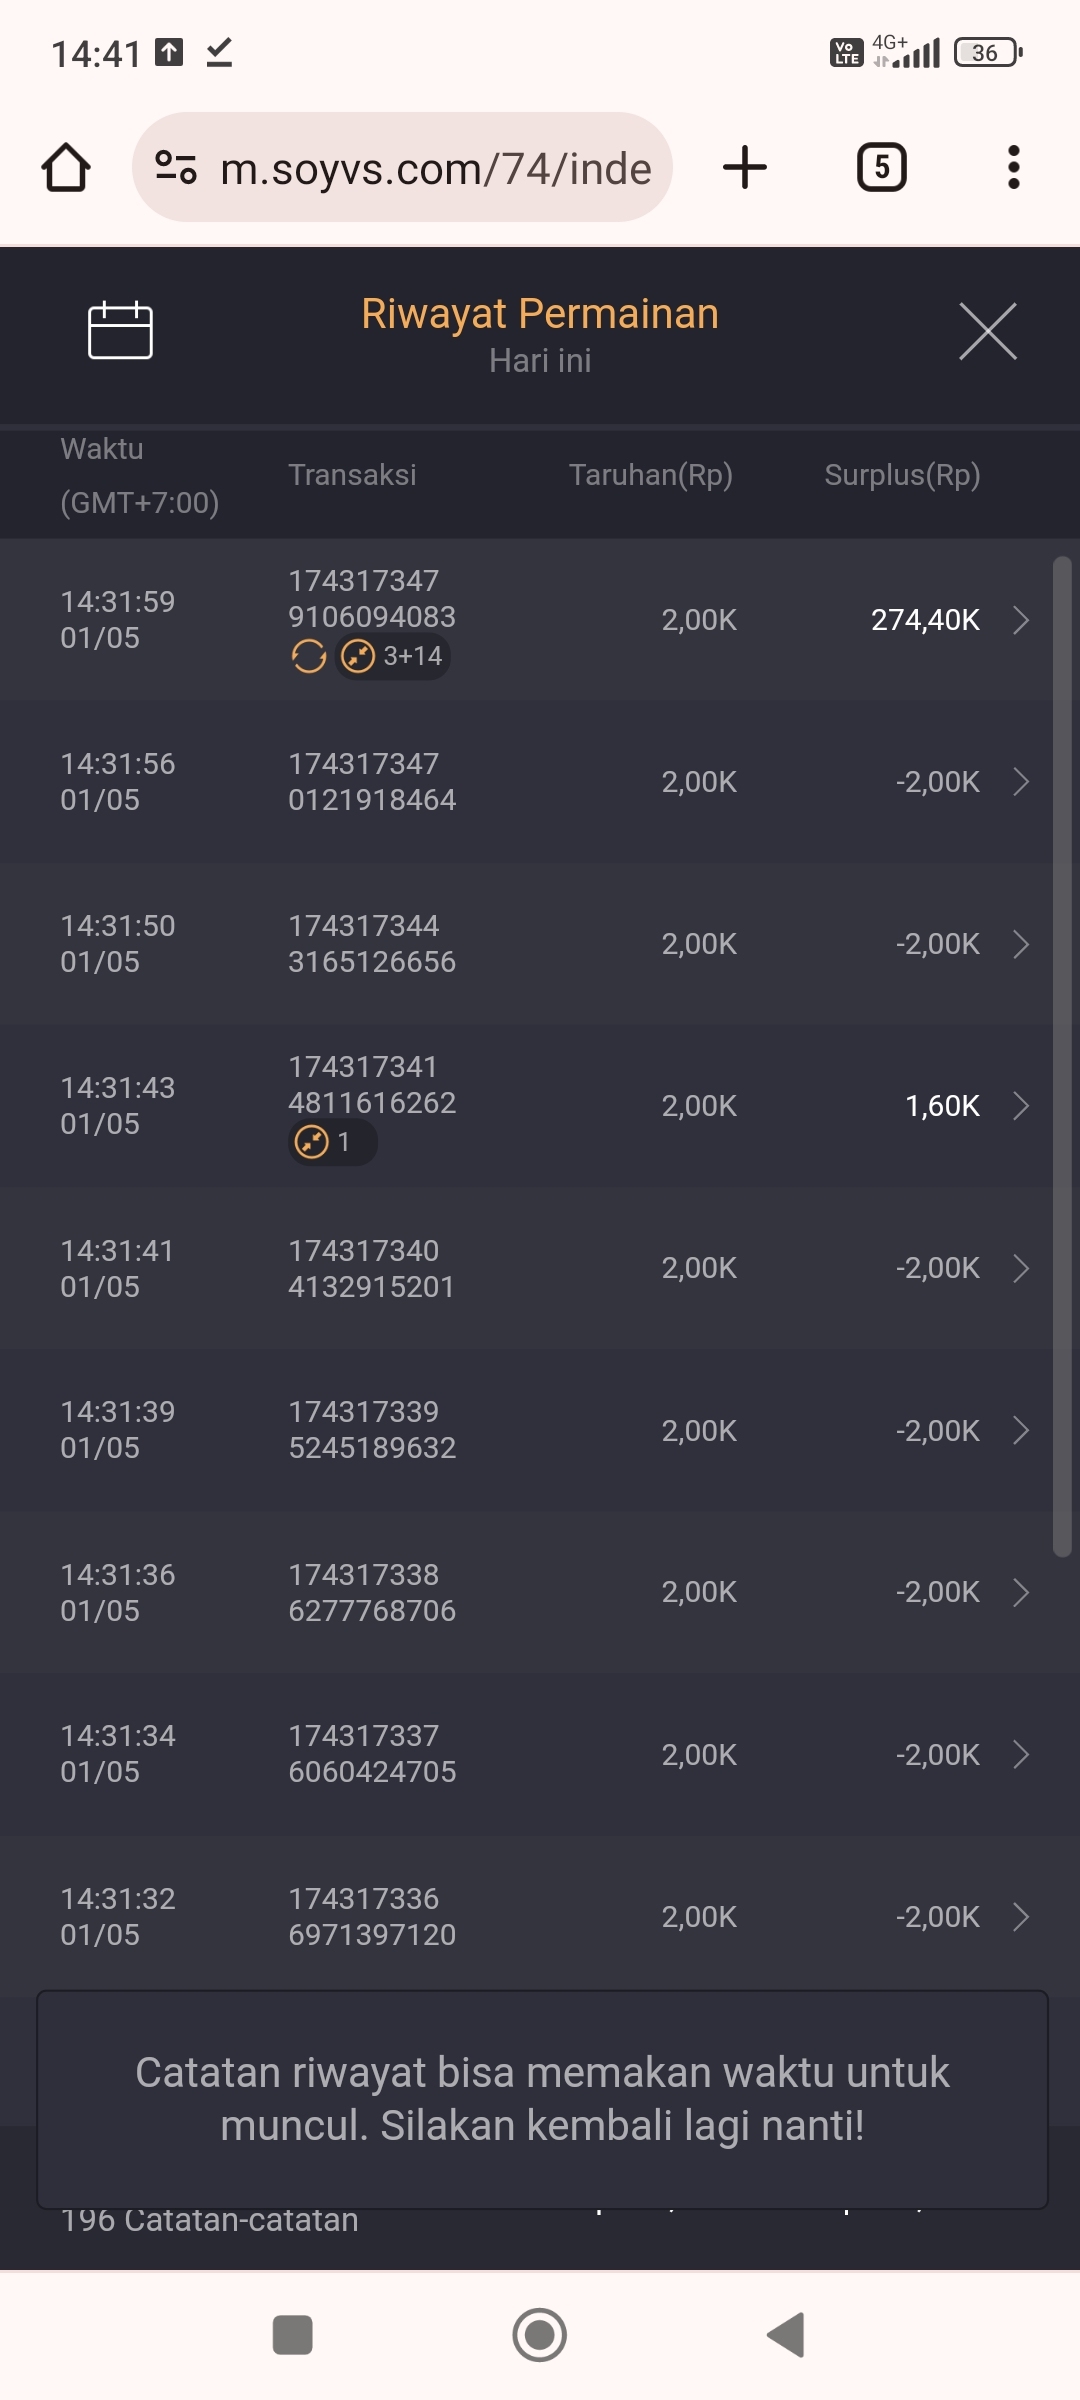This screenshot has height=2400, width=1080.
Task: Open the browser three-dot menu
Action: tap(1013, 167)
